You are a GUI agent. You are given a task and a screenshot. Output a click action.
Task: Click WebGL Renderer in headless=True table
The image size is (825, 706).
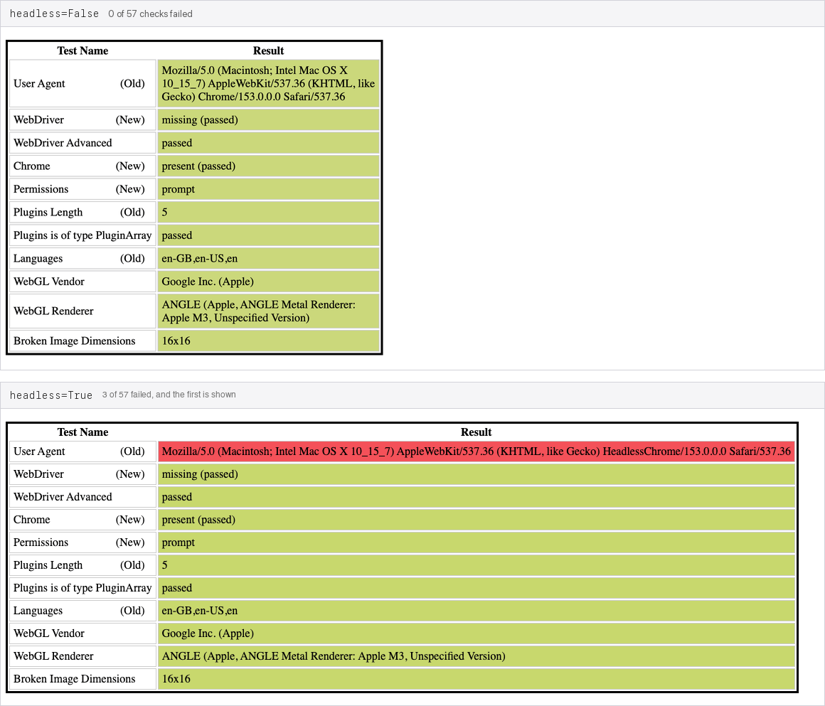coord(83,657)
